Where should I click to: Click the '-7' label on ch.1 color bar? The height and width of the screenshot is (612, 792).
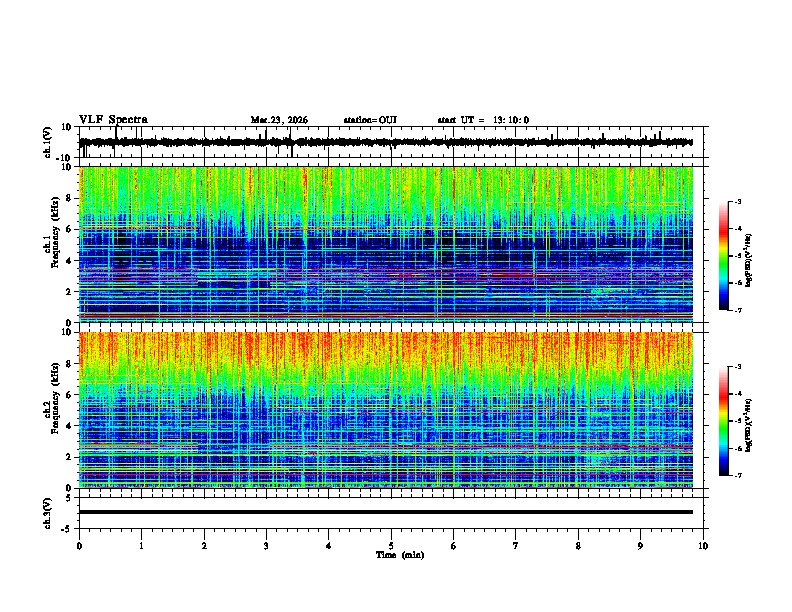[x=737, y=310]
